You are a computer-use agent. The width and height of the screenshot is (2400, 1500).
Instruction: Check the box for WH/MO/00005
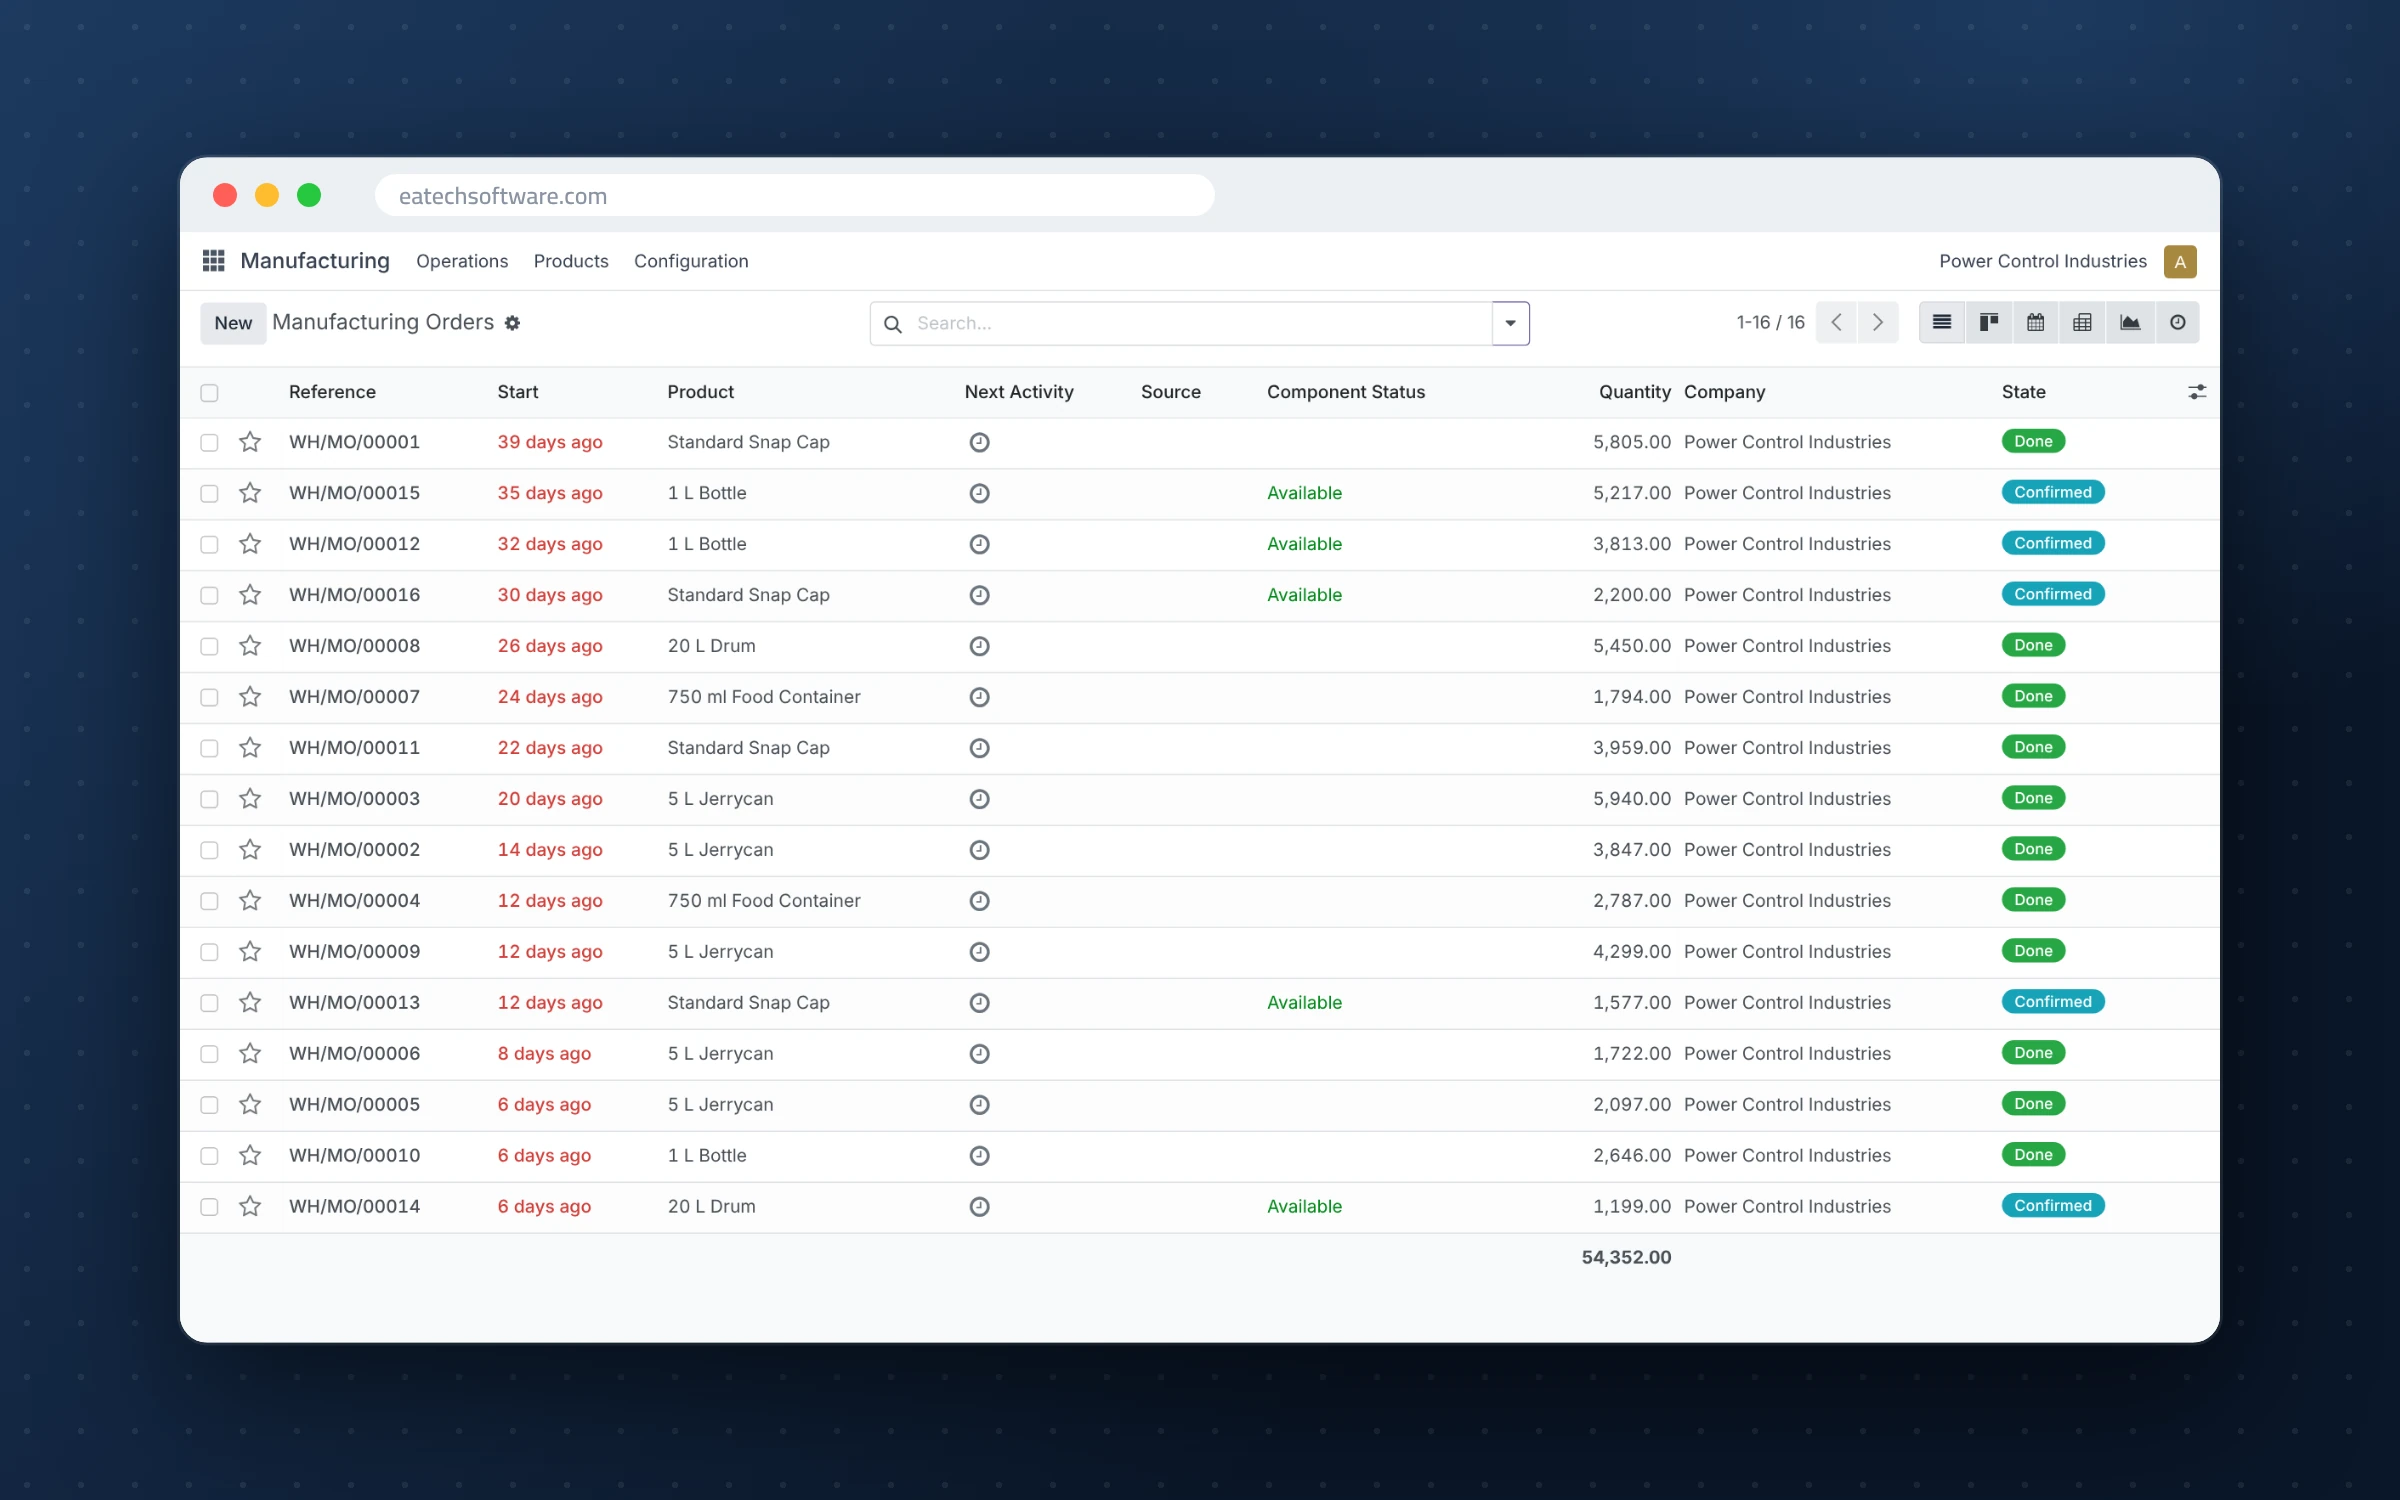[x=209, y=1106]
